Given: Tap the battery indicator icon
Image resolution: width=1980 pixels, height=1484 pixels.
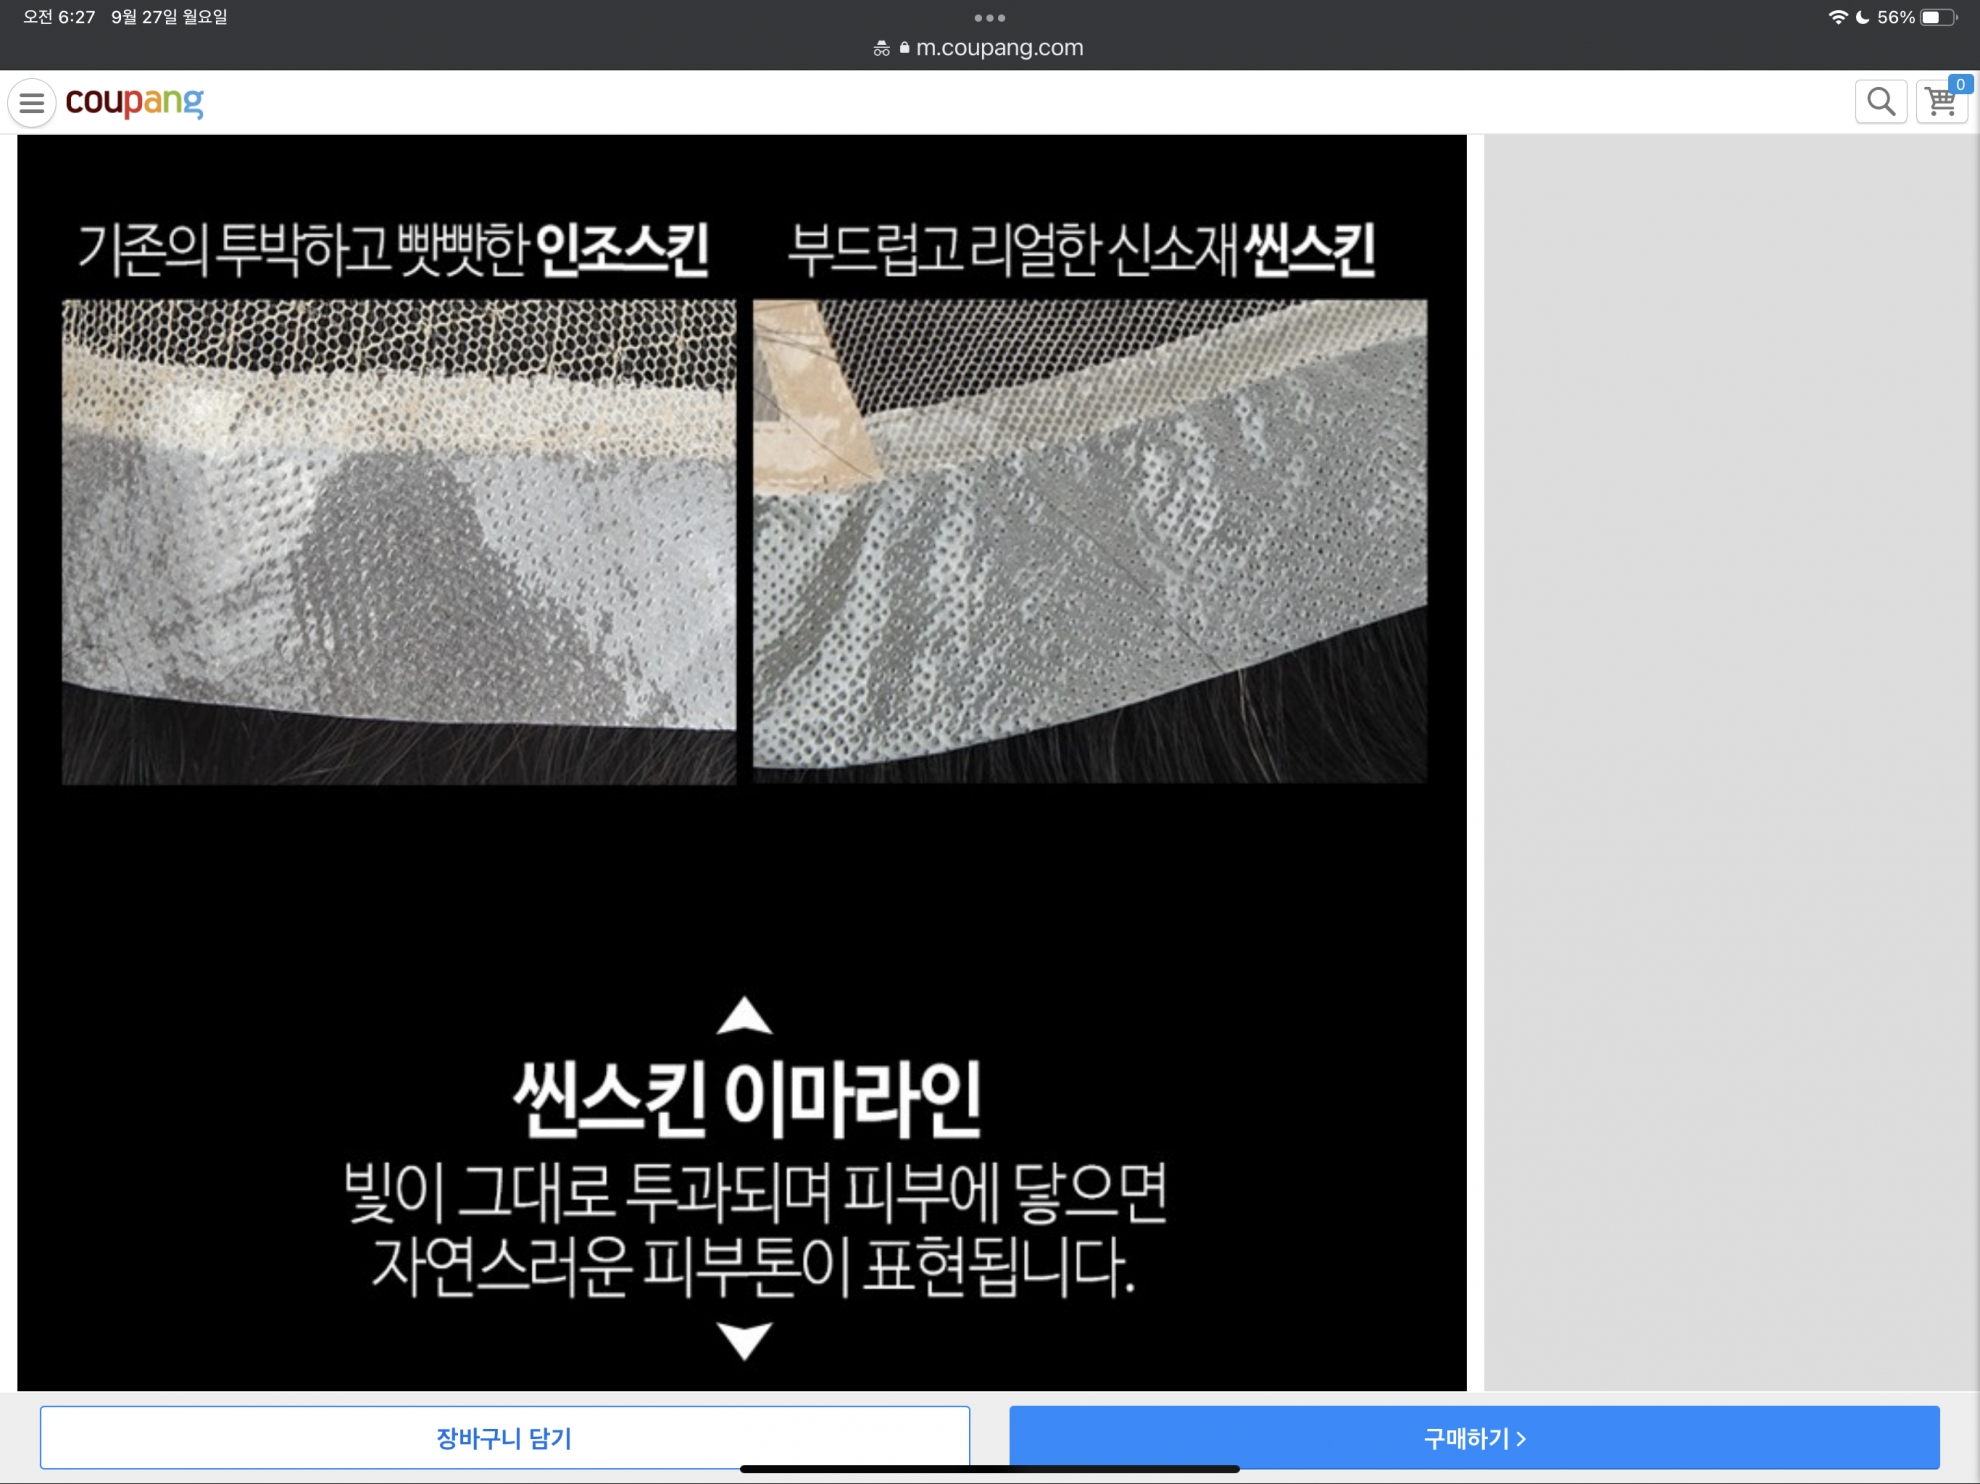Looking at the screenshot, I should pyautogui.click(x=1938, y=17).
